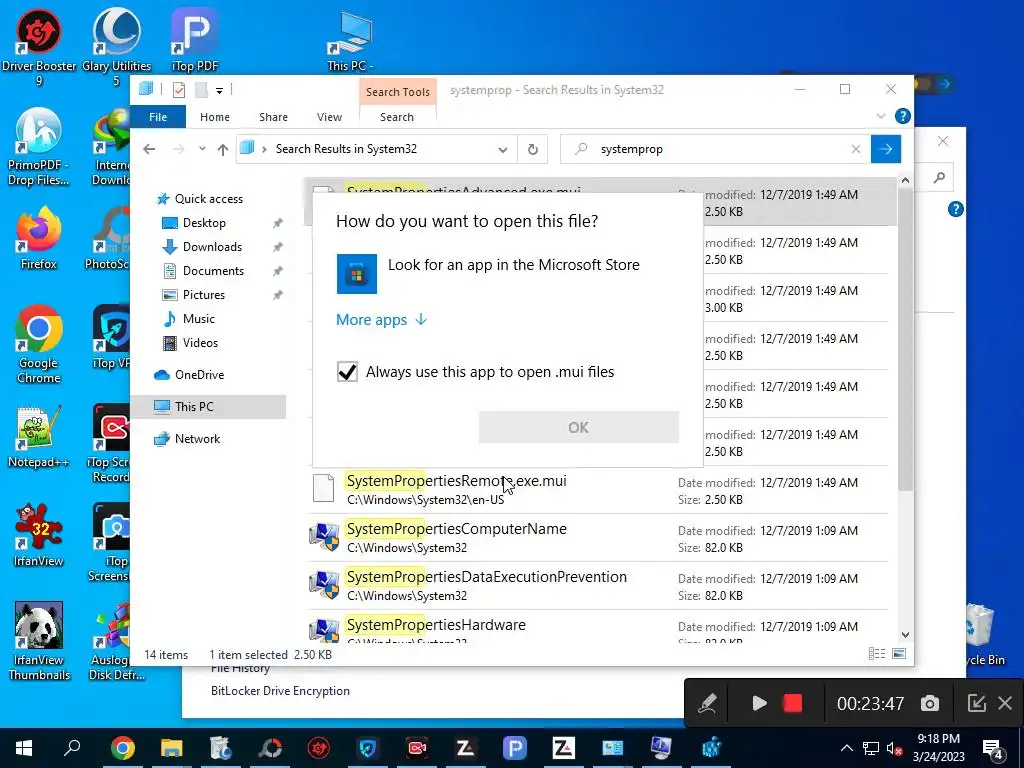Expand the ribbon chevron
Image resolution: width=1024 pixels, height=768 pixels.
[x=881, y=116]
